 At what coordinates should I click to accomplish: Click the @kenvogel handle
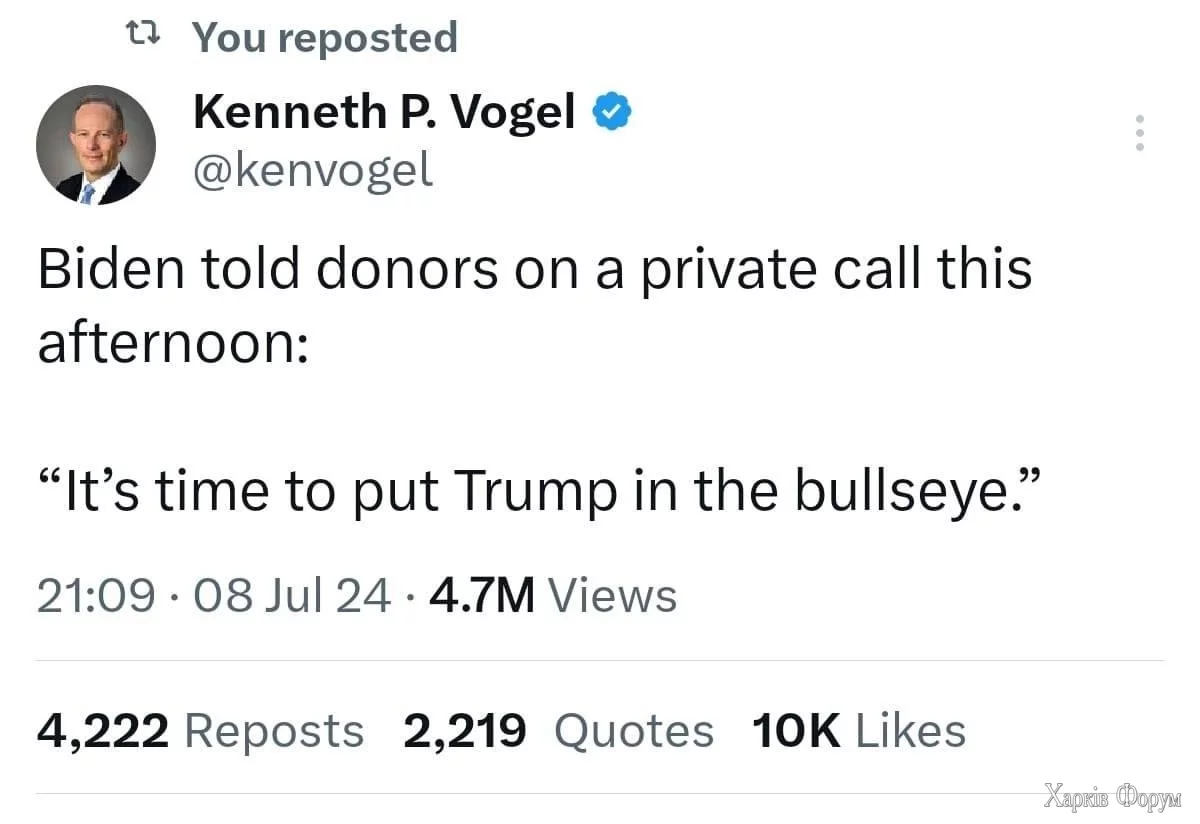312,170
